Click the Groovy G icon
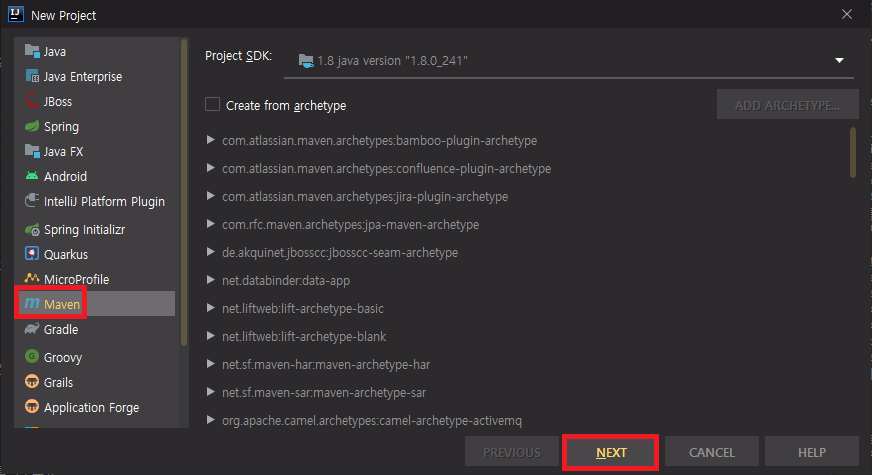 (32, 356)
